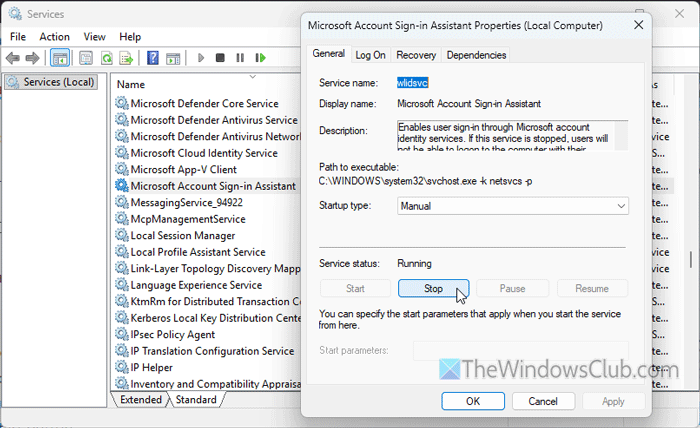Open the blue Help question-mark icon

click(x=153, y=58)
